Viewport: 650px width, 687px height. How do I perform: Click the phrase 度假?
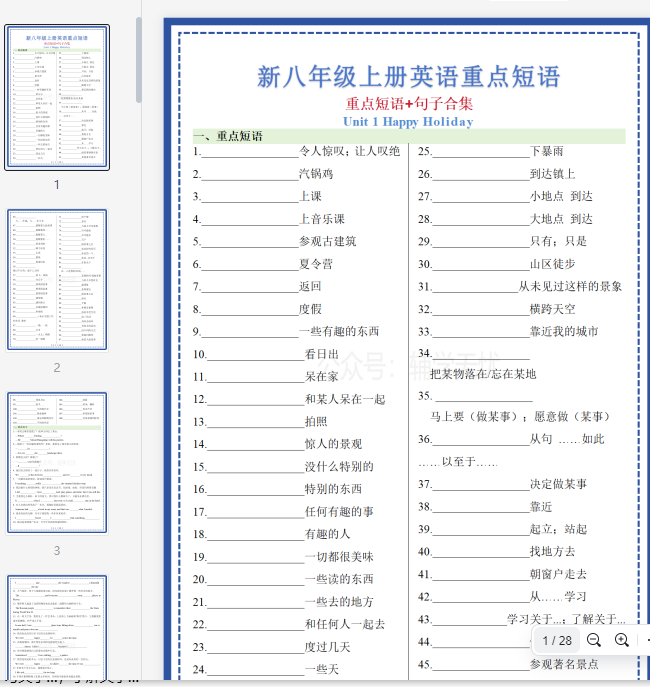click(310, 309)
